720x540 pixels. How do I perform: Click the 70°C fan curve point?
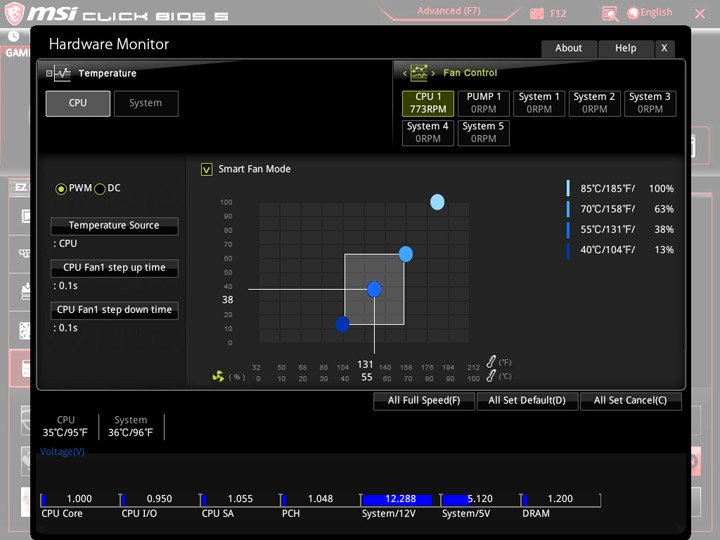pos(405,254)
